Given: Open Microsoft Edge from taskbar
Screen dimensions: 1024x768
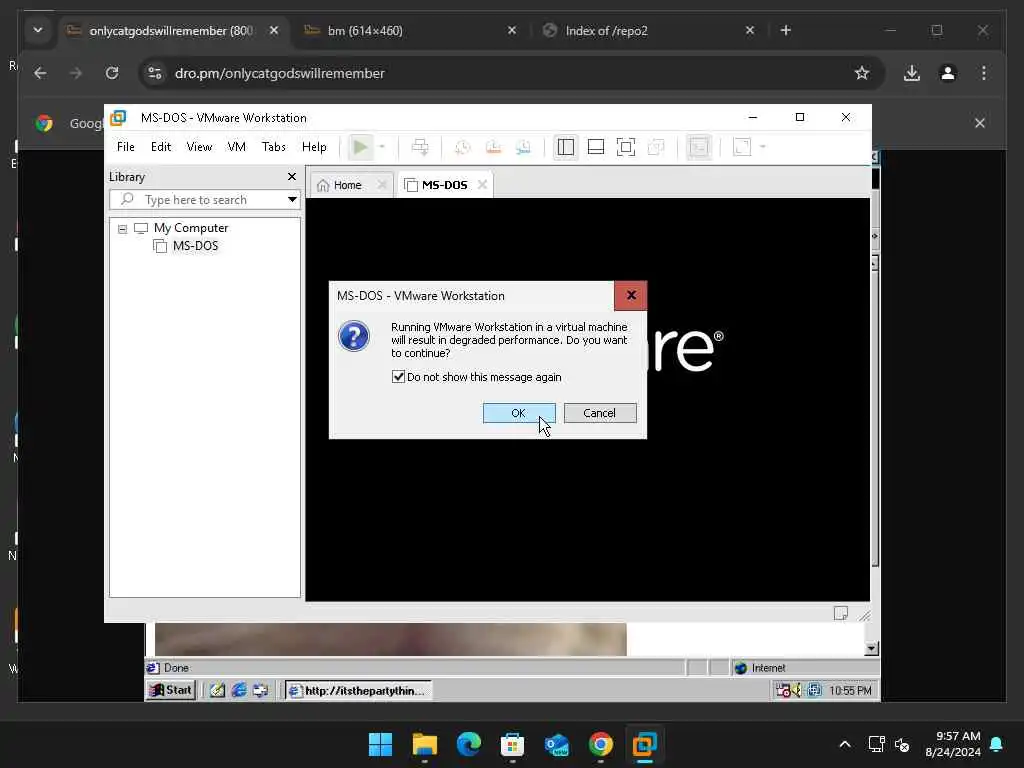Looking at the screenshot, I should 468,744.
